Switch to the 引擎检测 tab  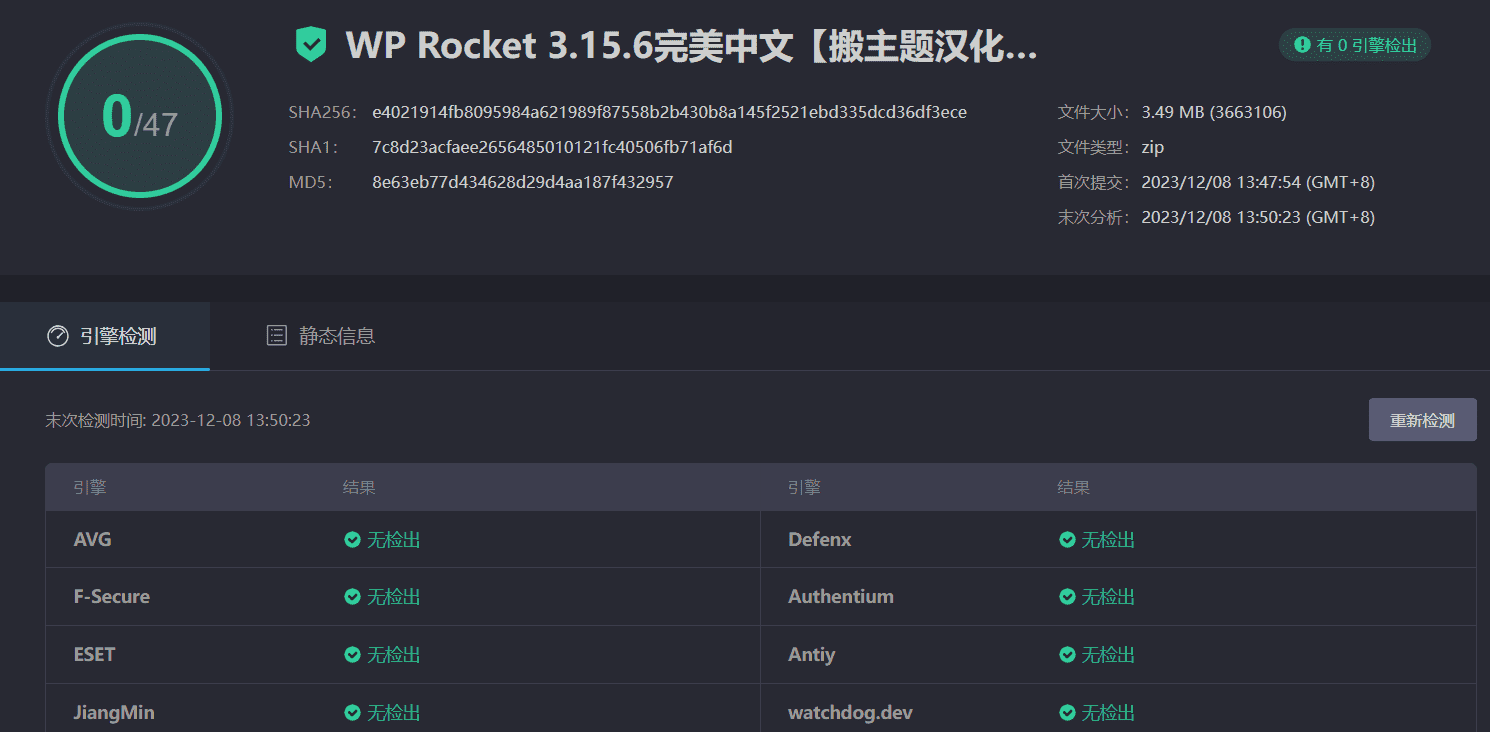(x=104, y=336)
